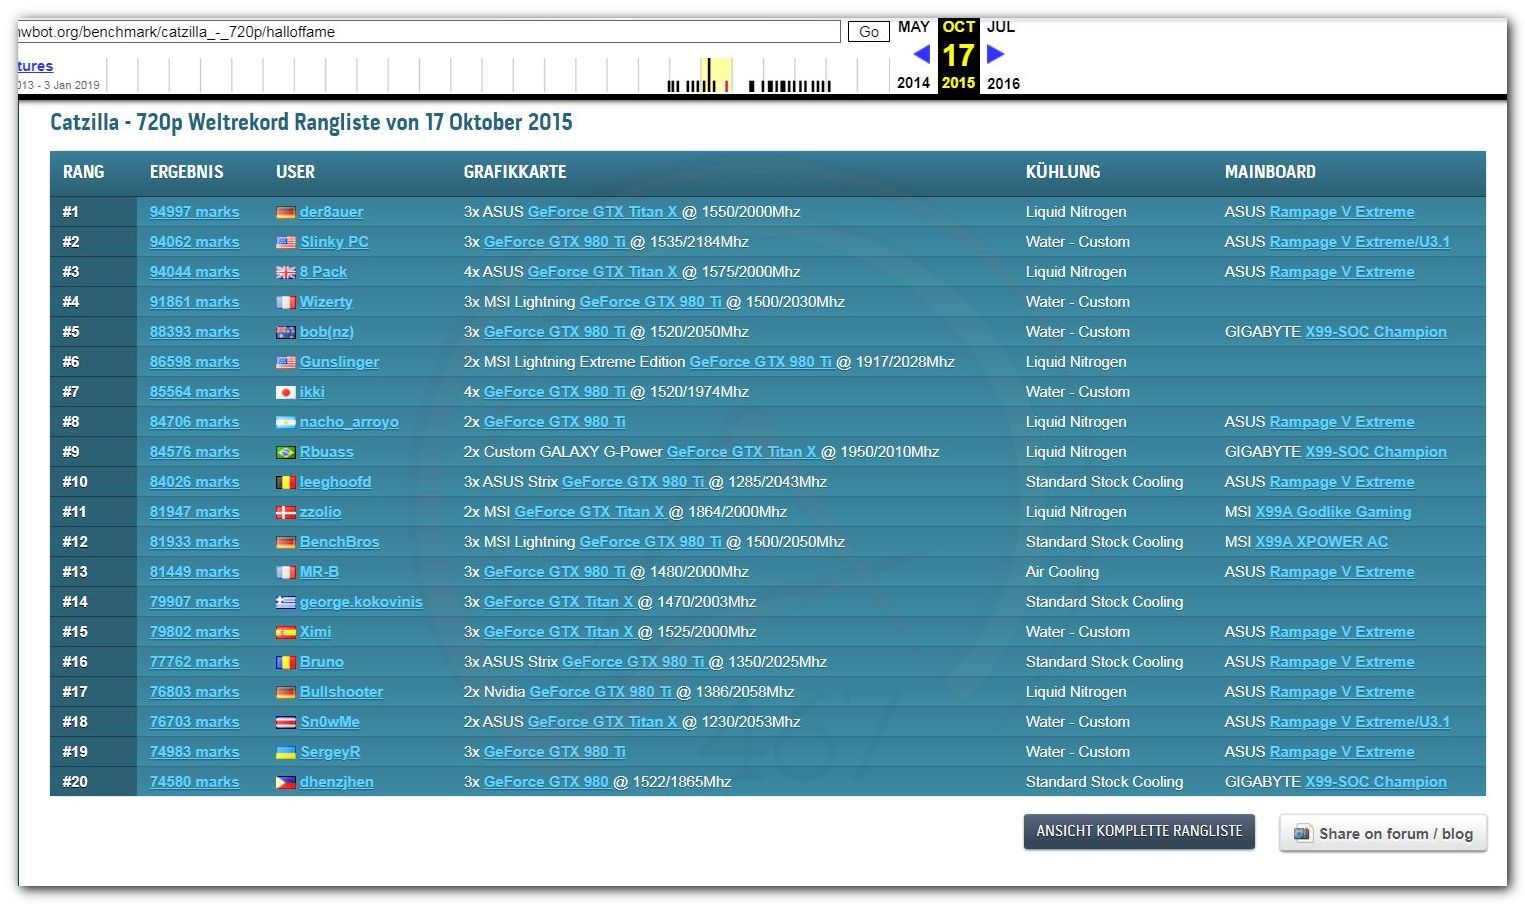Click the highlighted 2015 capture graph region
Screen dimensions: 1525x904
pyautogui.click(x=716, y=75)
